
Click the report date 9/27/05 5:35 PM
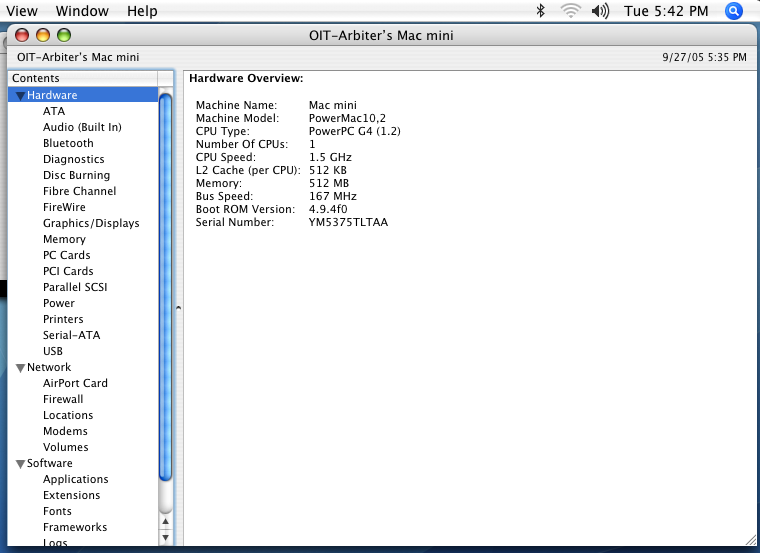tap(704, 57)
